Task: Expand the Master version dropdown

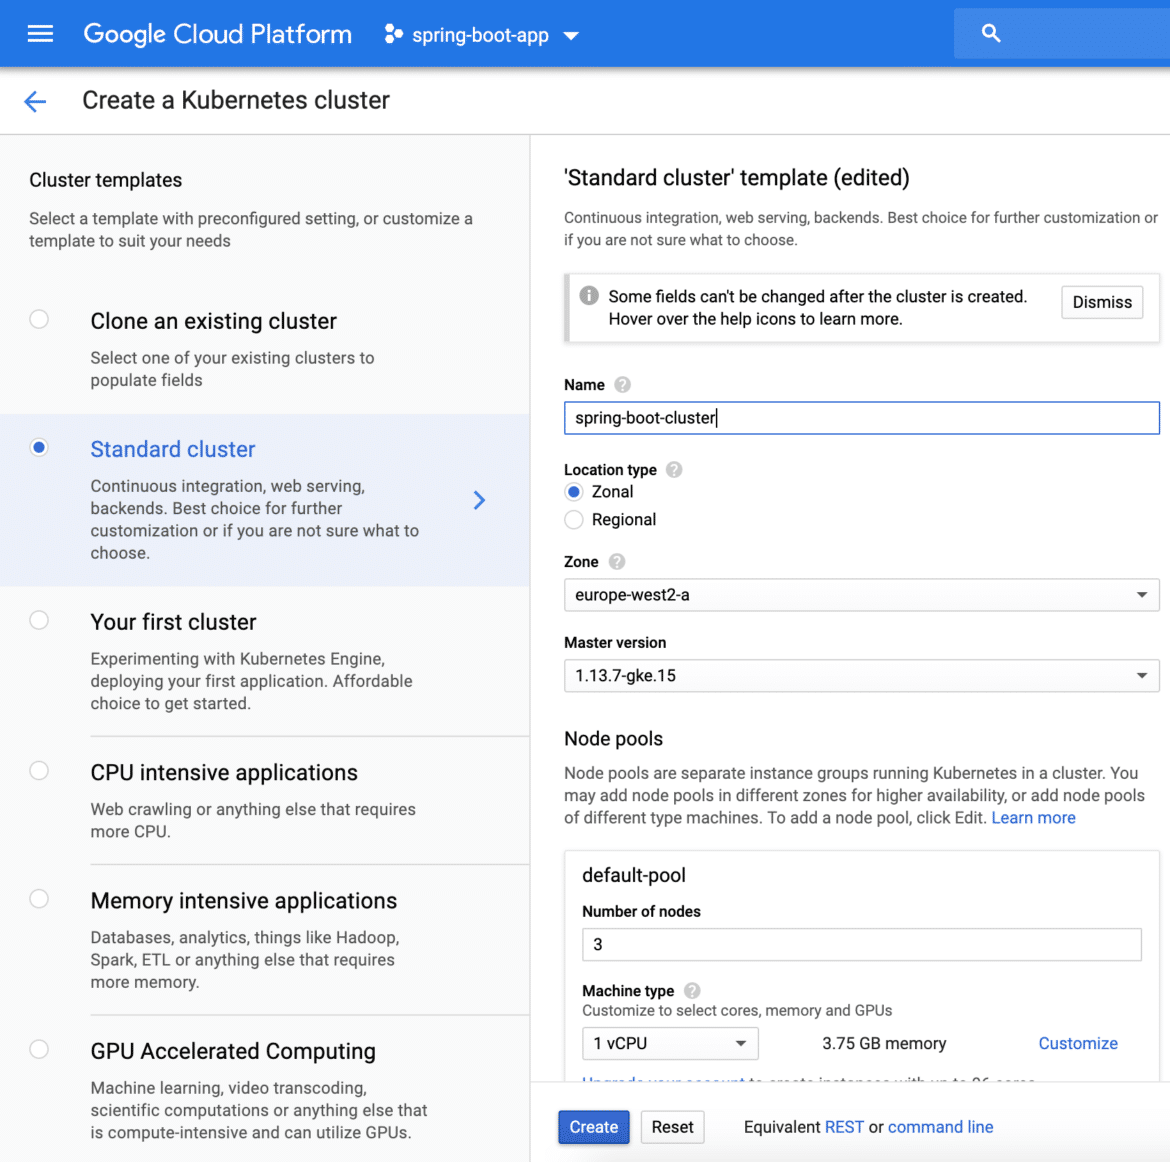Action: pyautogui.click(x=861, y=676)
